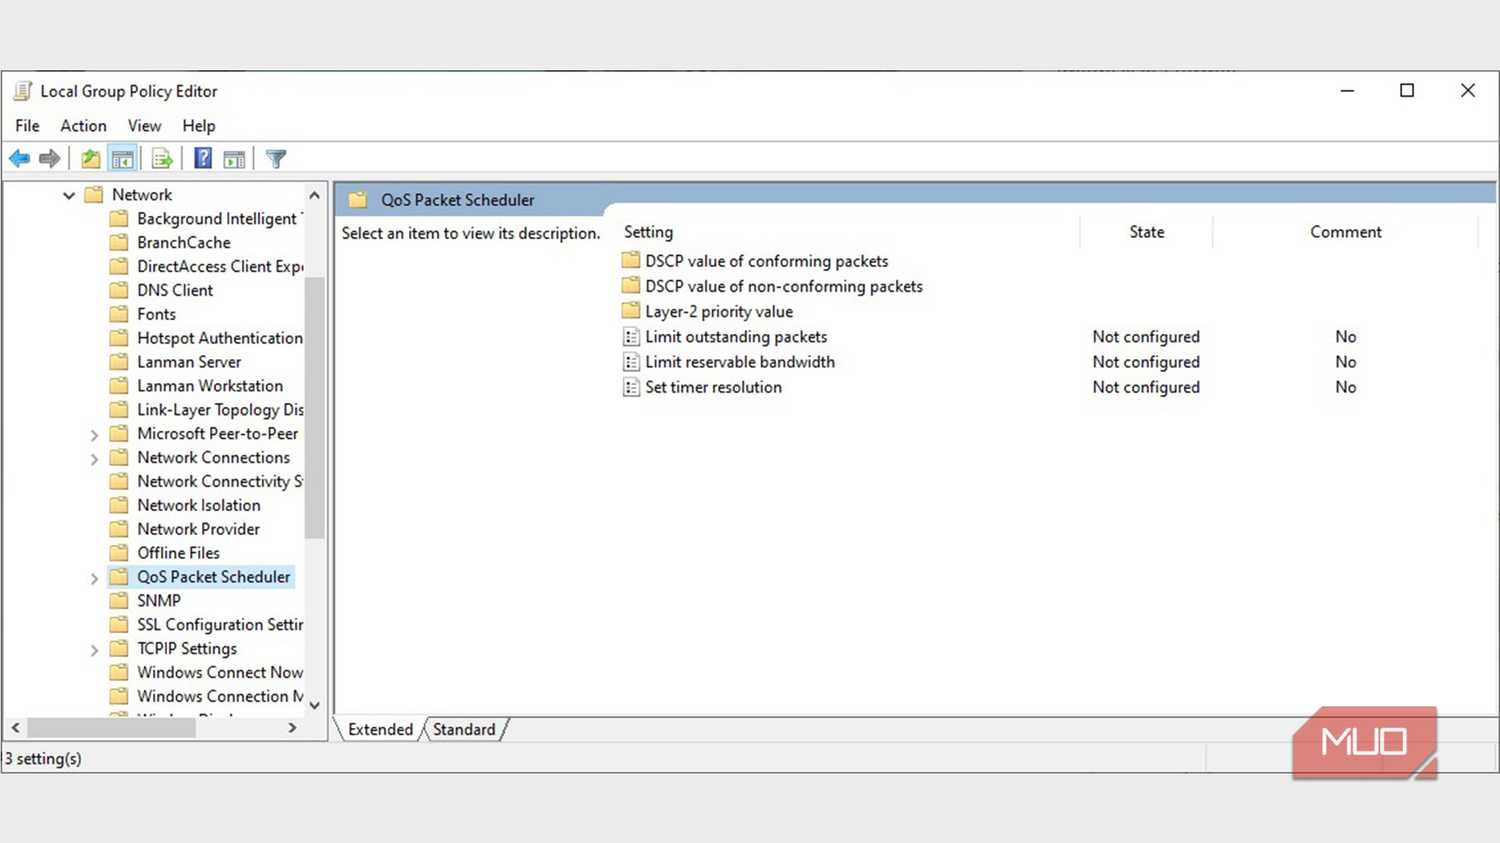Image resolution: width=1500 pixels, height=843 pixels.
Task: Select Background Intelligent Transfer folder in tree
Action: tap(206, 219)
